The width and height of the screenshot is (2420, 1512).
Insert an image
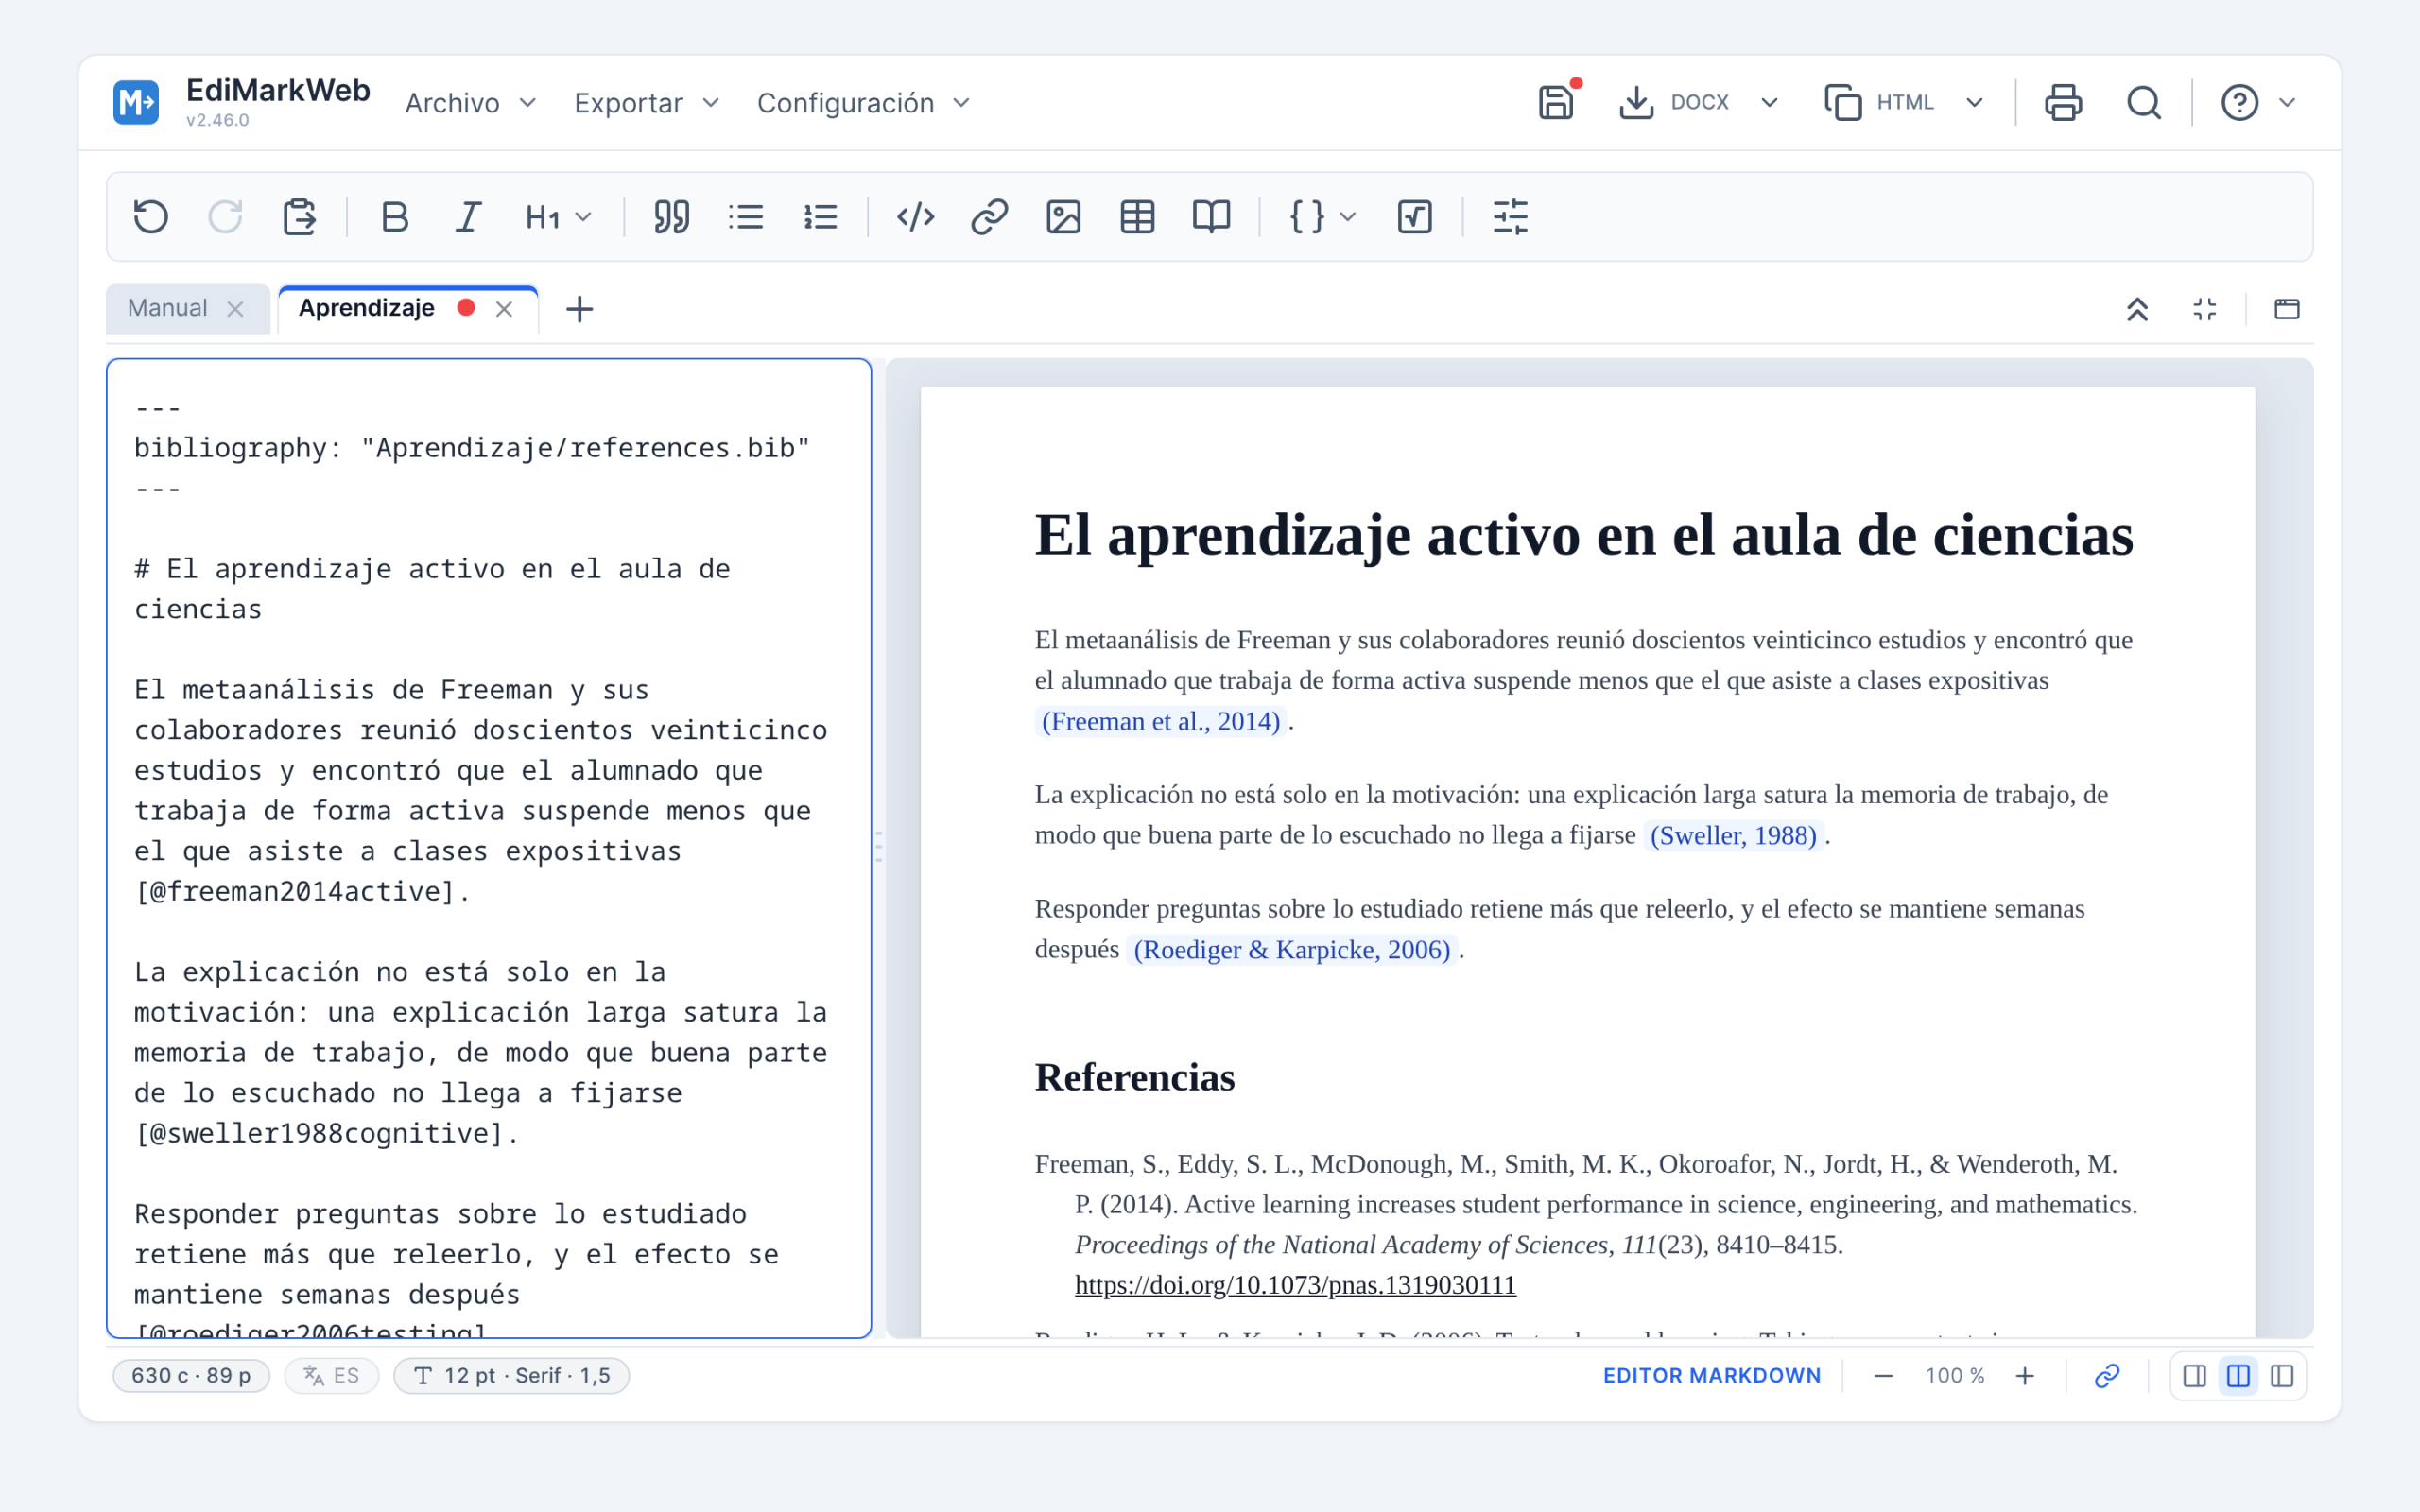(1063, 217)
